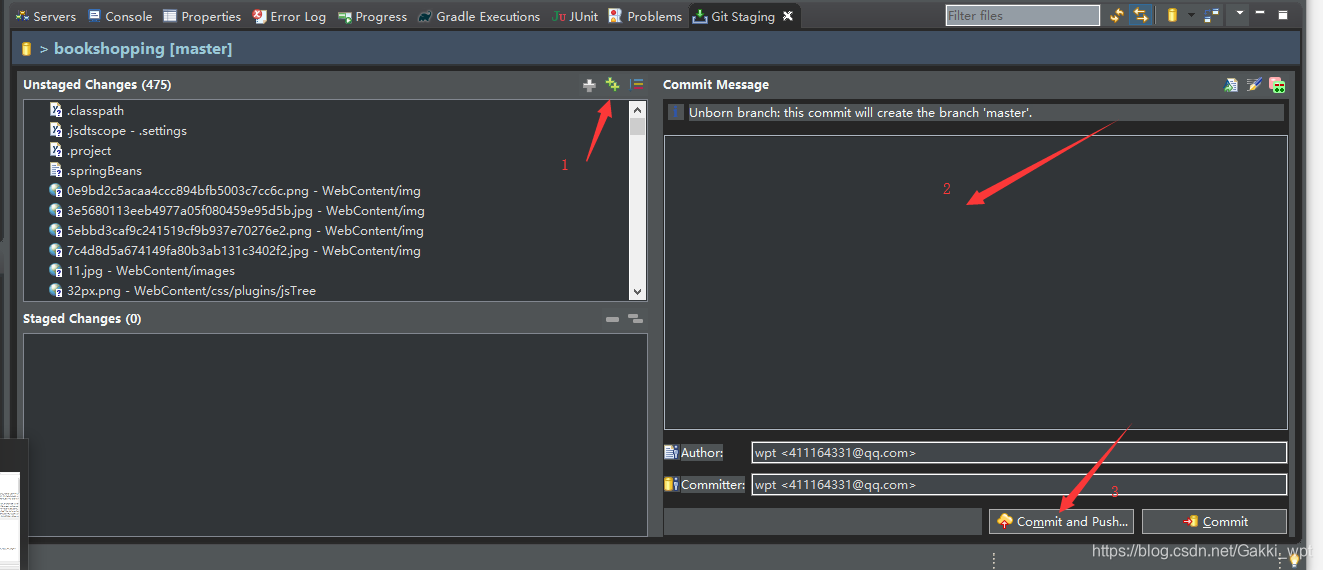
Task: Click the Servers tab icon
Action: pos(22,16)
